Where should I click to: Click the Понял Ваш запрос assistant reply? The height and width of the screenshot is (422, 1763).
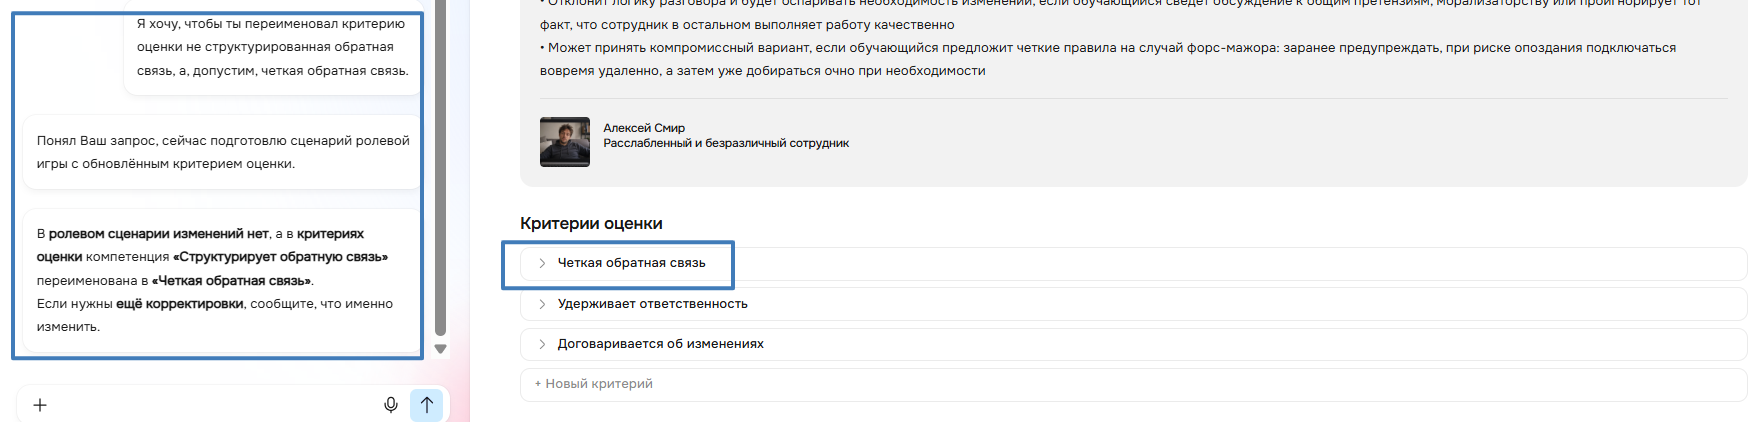click(222, 152)
